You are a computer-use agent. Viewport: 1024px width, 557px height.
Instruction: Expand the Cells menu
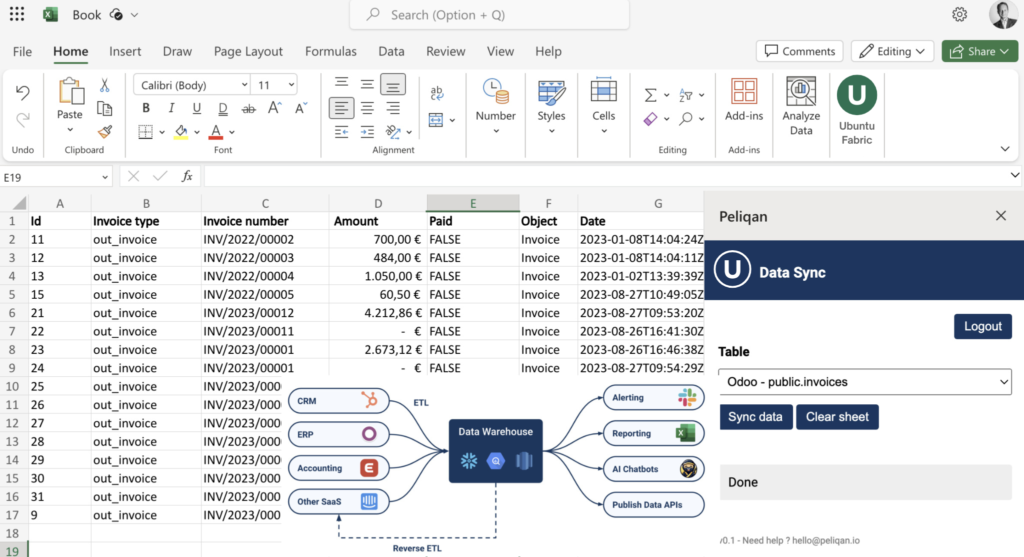(603, 131)
